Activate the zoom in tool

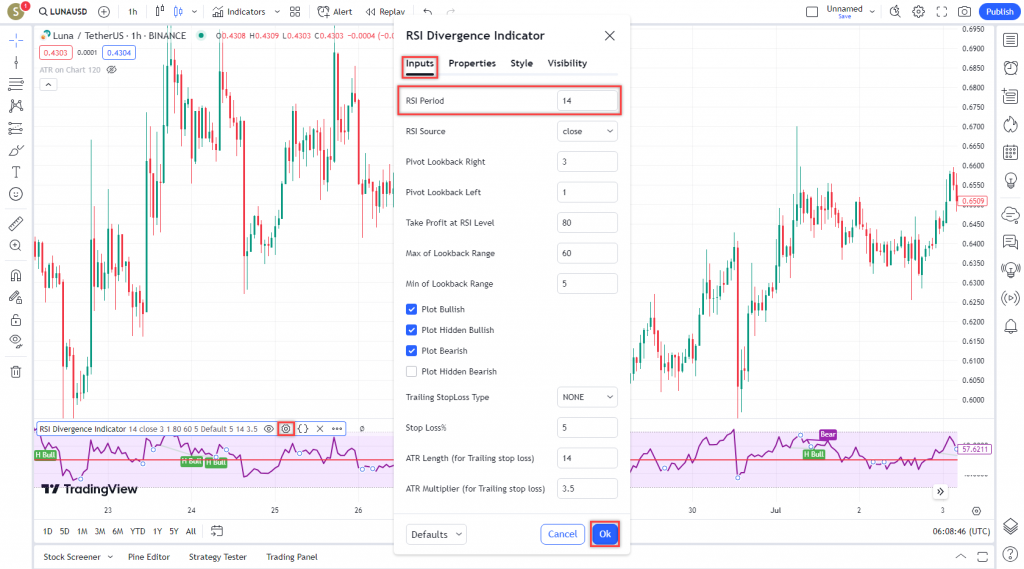click(x=16, y=246)
